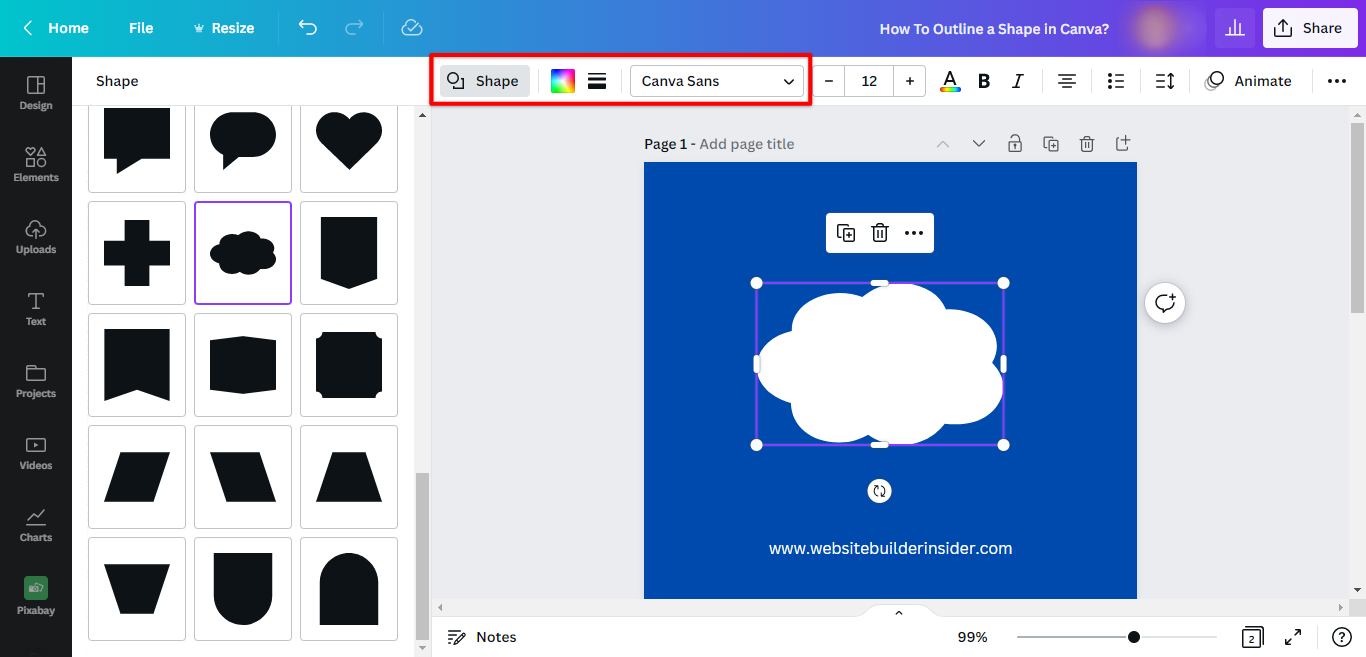Open the Canva Sans font dropdown
Viewport: 1366px width, 657px height.
click(x=716, y=81)
